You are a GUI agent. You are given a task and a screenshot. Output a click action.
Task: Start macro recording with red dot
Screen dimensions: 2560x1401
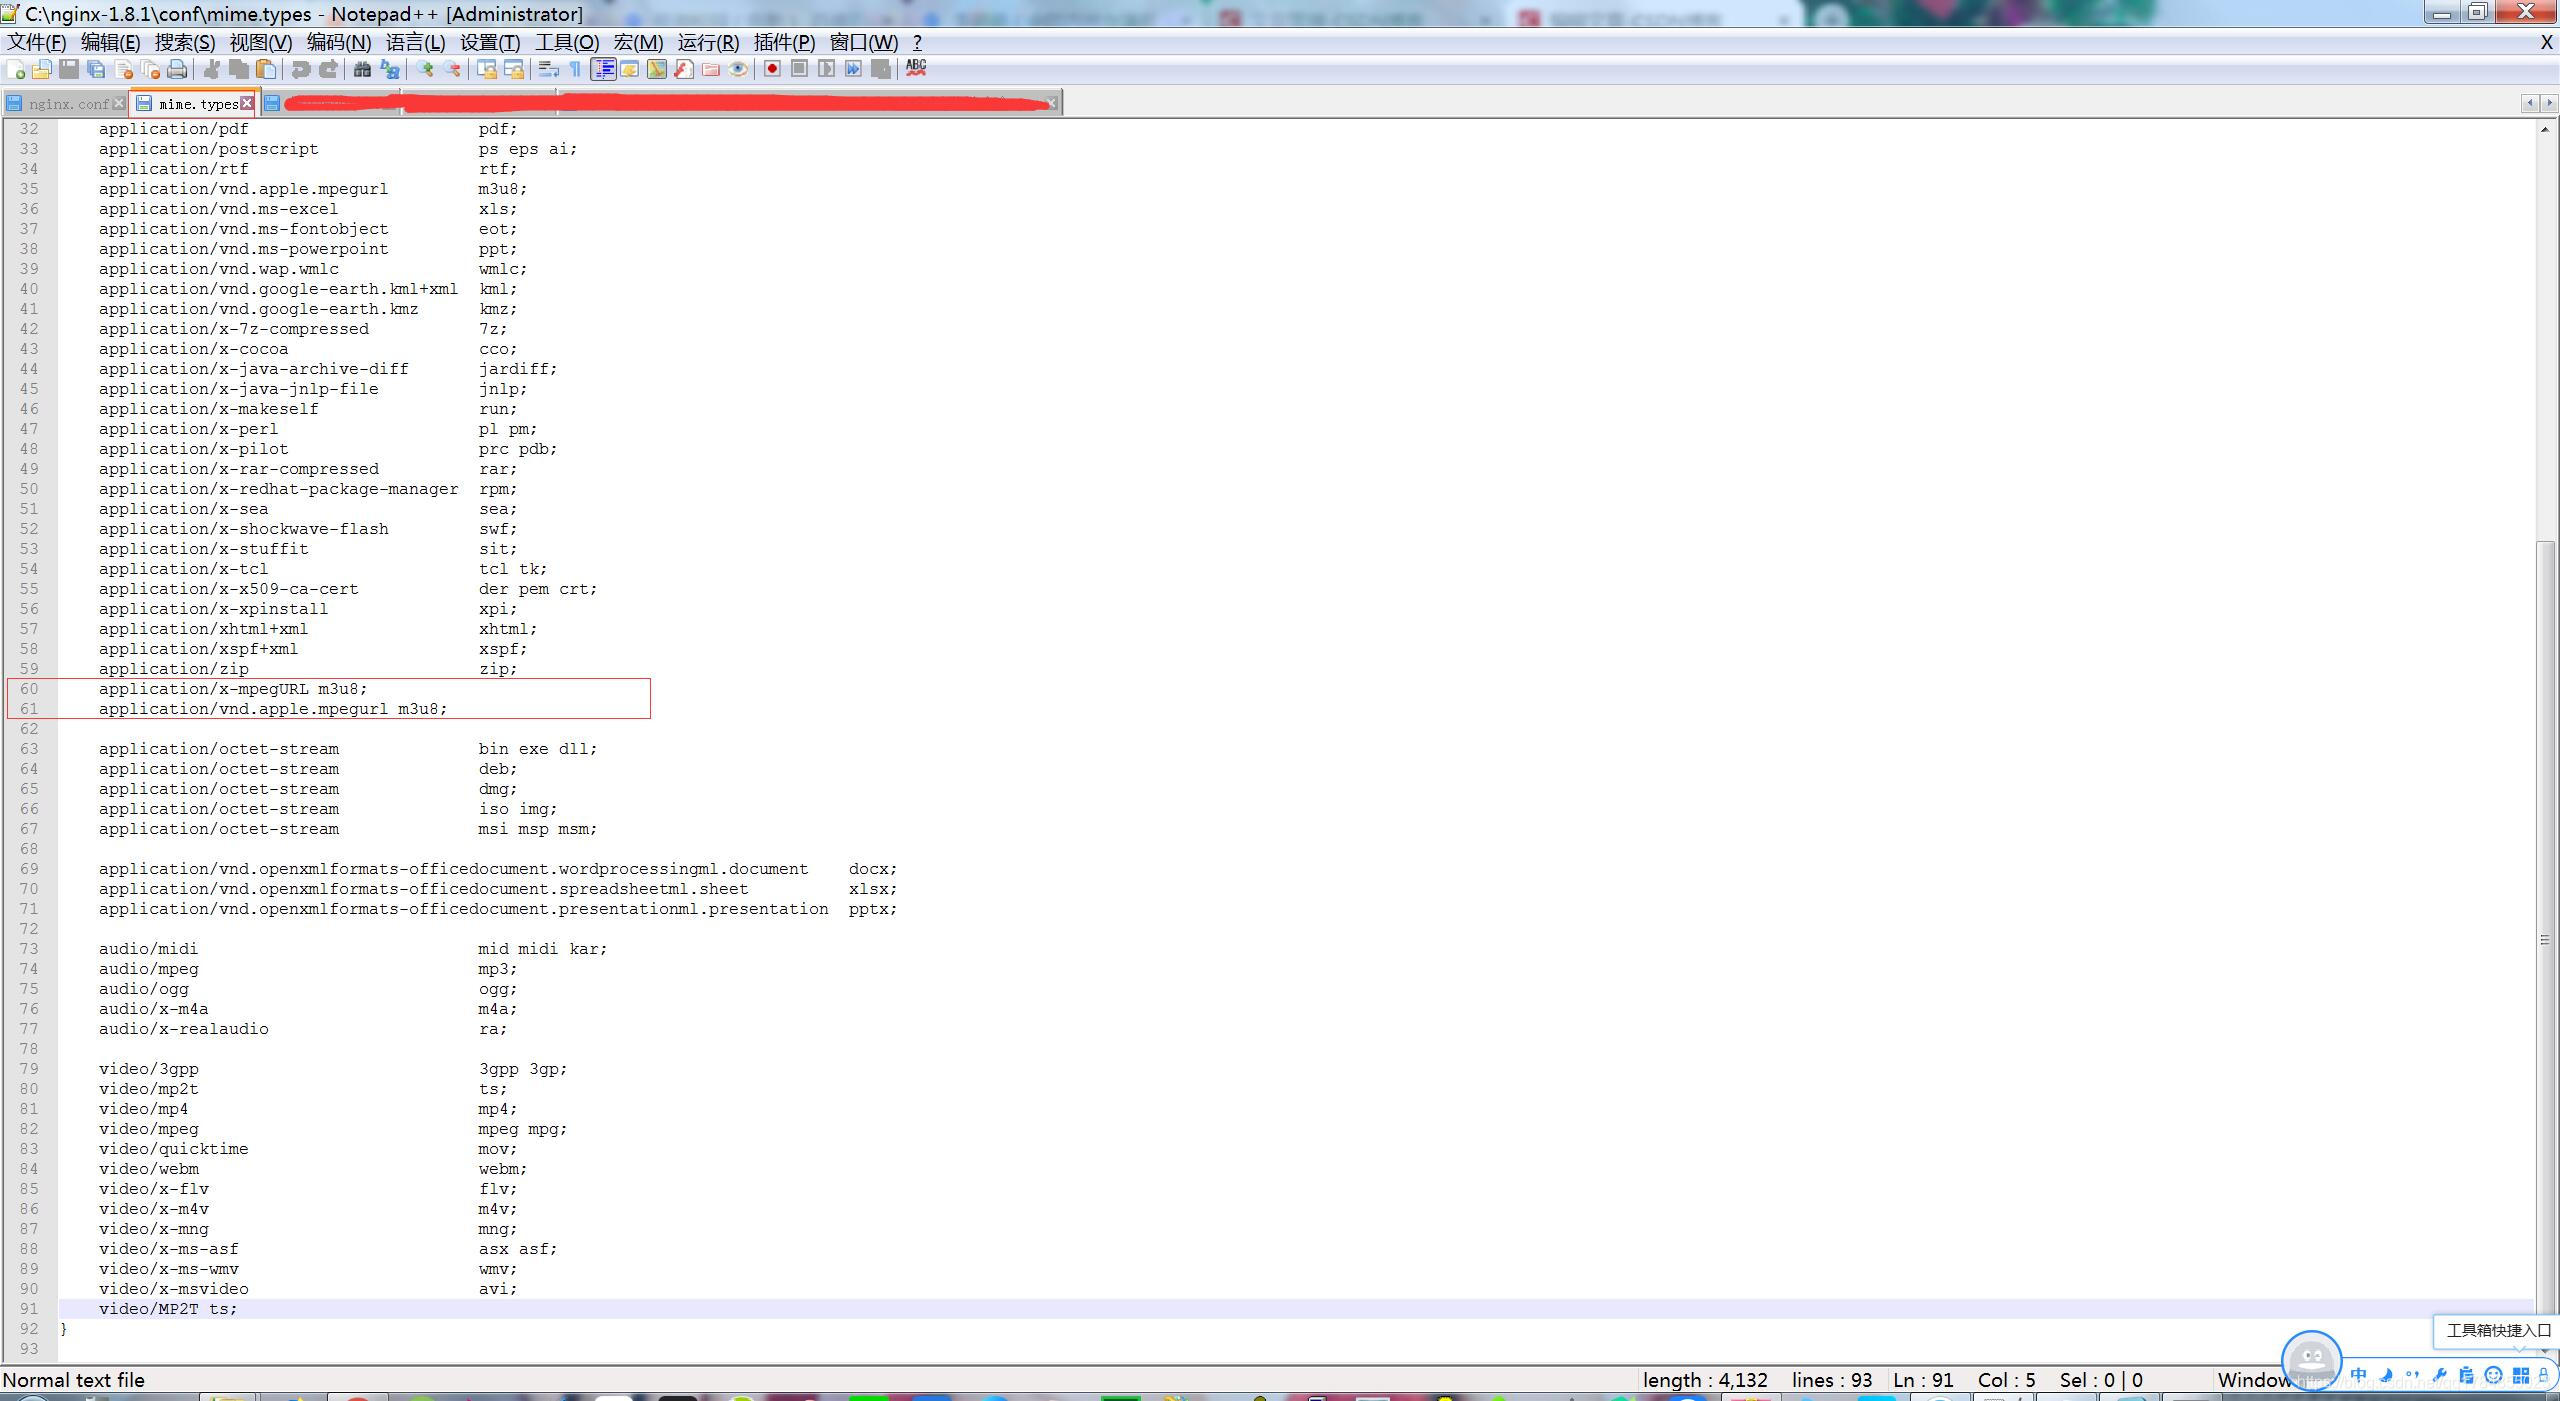point(772,69)
